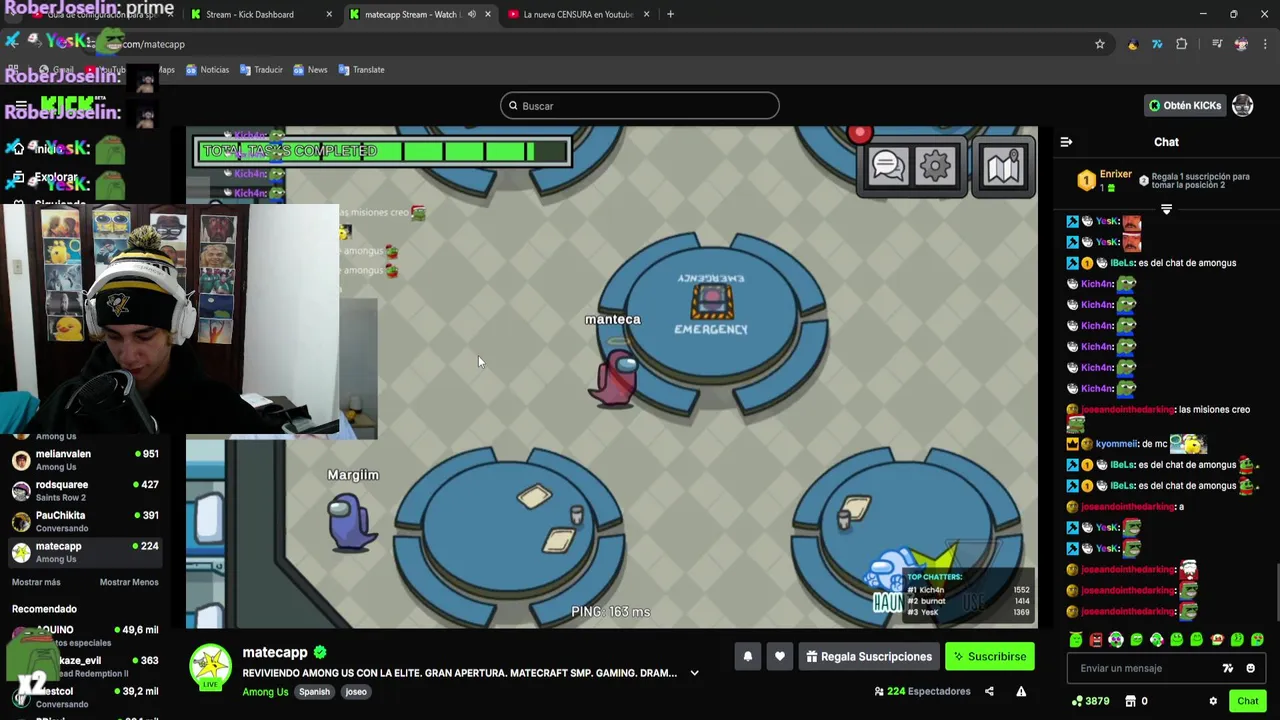Click the notification bell button

point(747,657)
